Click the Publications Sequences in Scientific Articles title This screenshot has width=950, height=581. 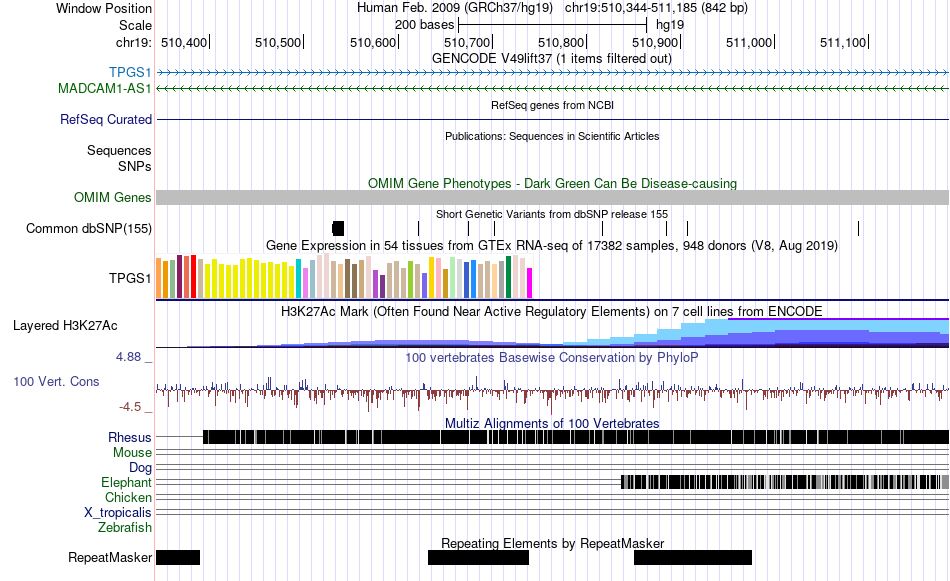[x=552, y=136]
